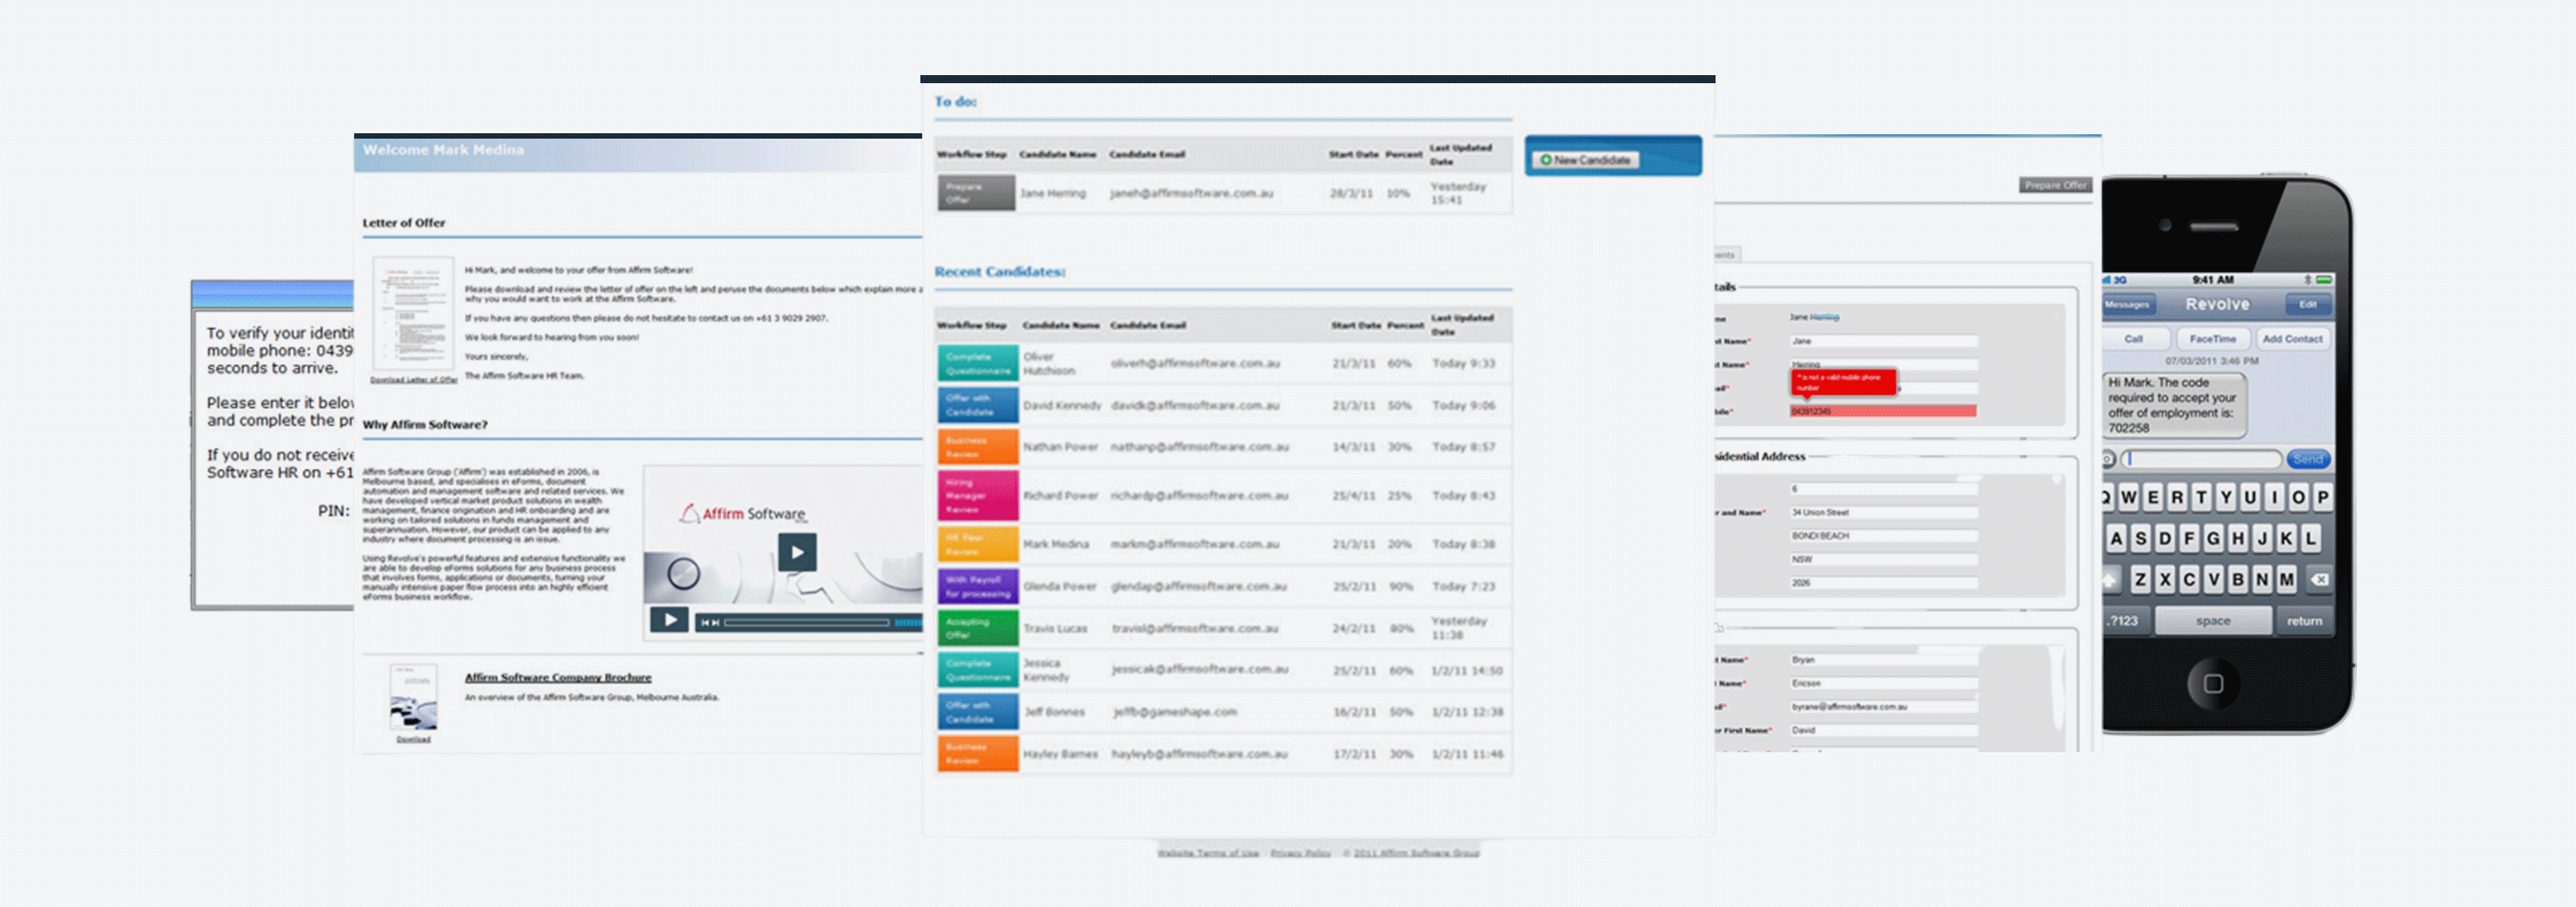Click the skip-back icon in the video player
This screenshot has width=2576, height=907.
[x=709, y=622]
